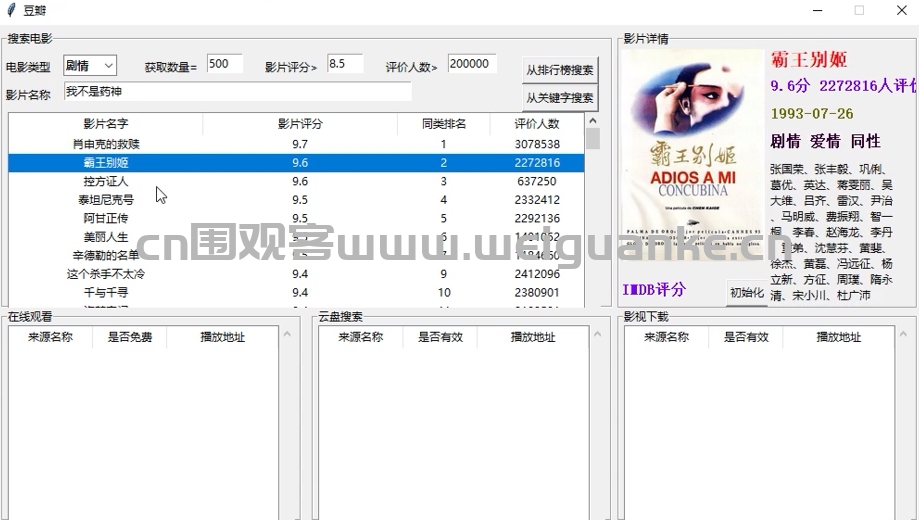This screenshot has width=919, height=520.
Task: Click the 1993-07-26 release date text
Action: pyautogui.click(x=812, y=114)
